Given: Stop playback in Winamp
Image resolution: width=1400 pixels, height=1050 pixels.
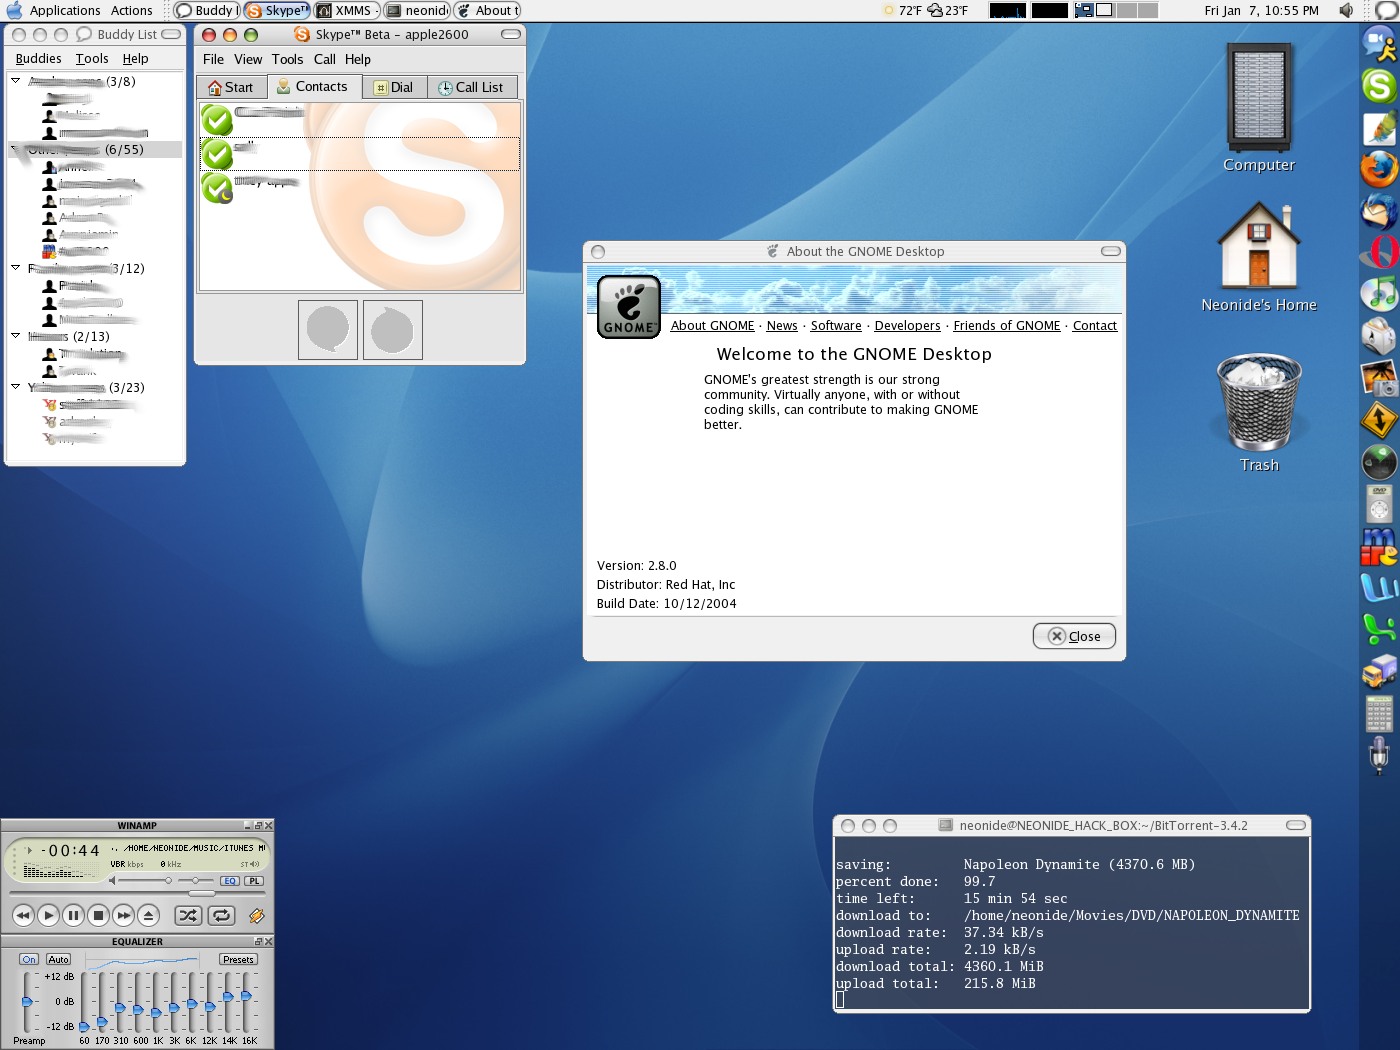Looking at the screenshot, I should pos(98,915).
